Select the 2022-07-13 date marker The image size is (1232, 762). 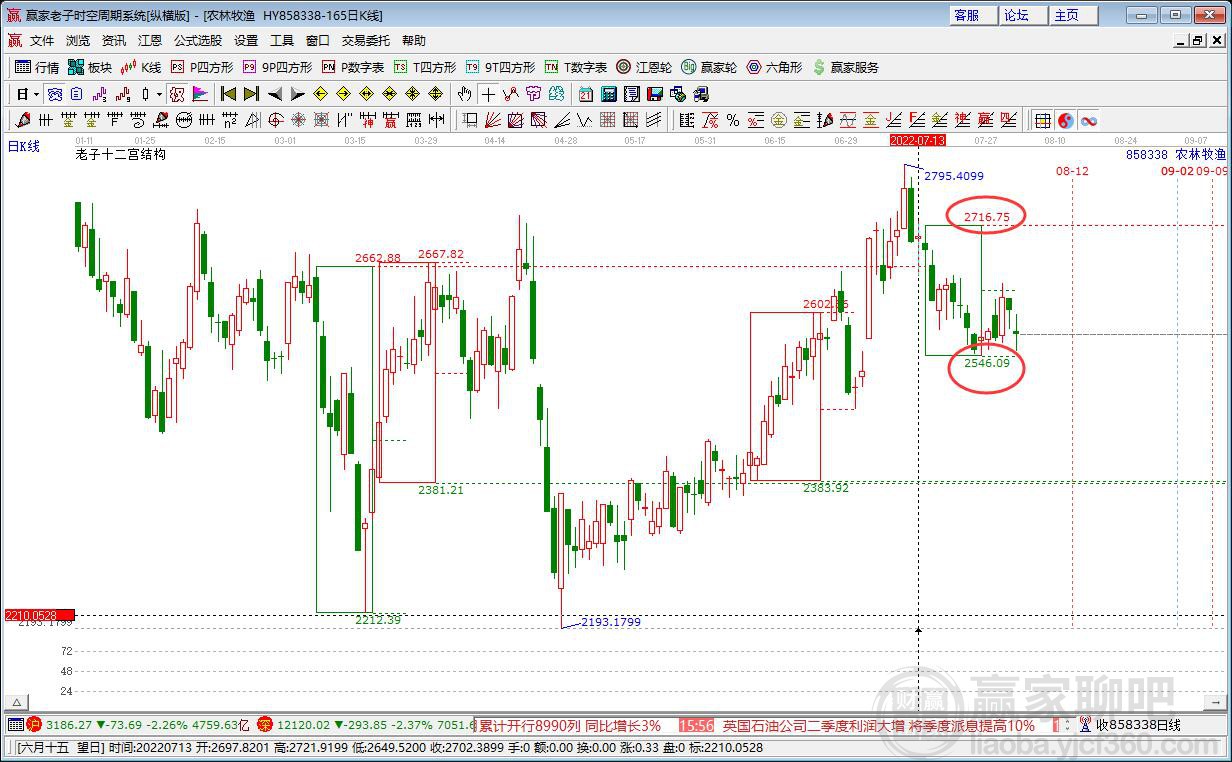click(x=918, y=141)
